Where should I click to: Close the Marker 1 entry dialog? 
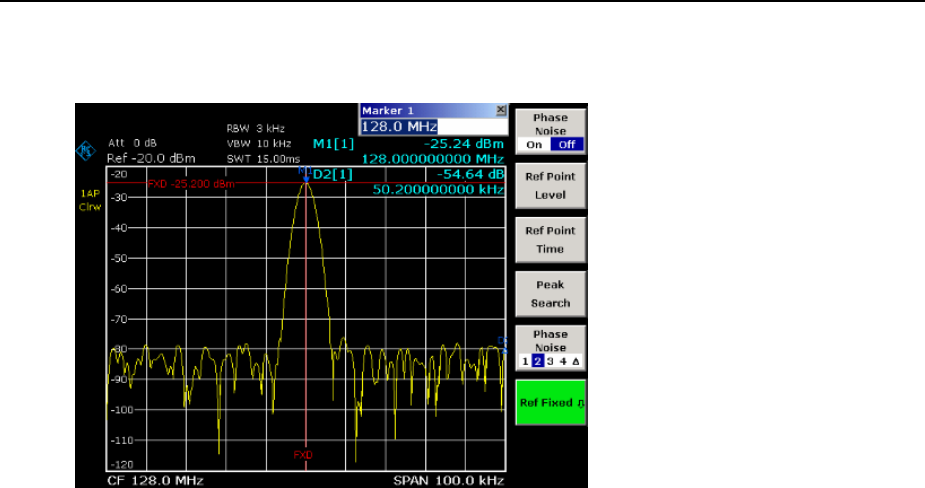501,111
